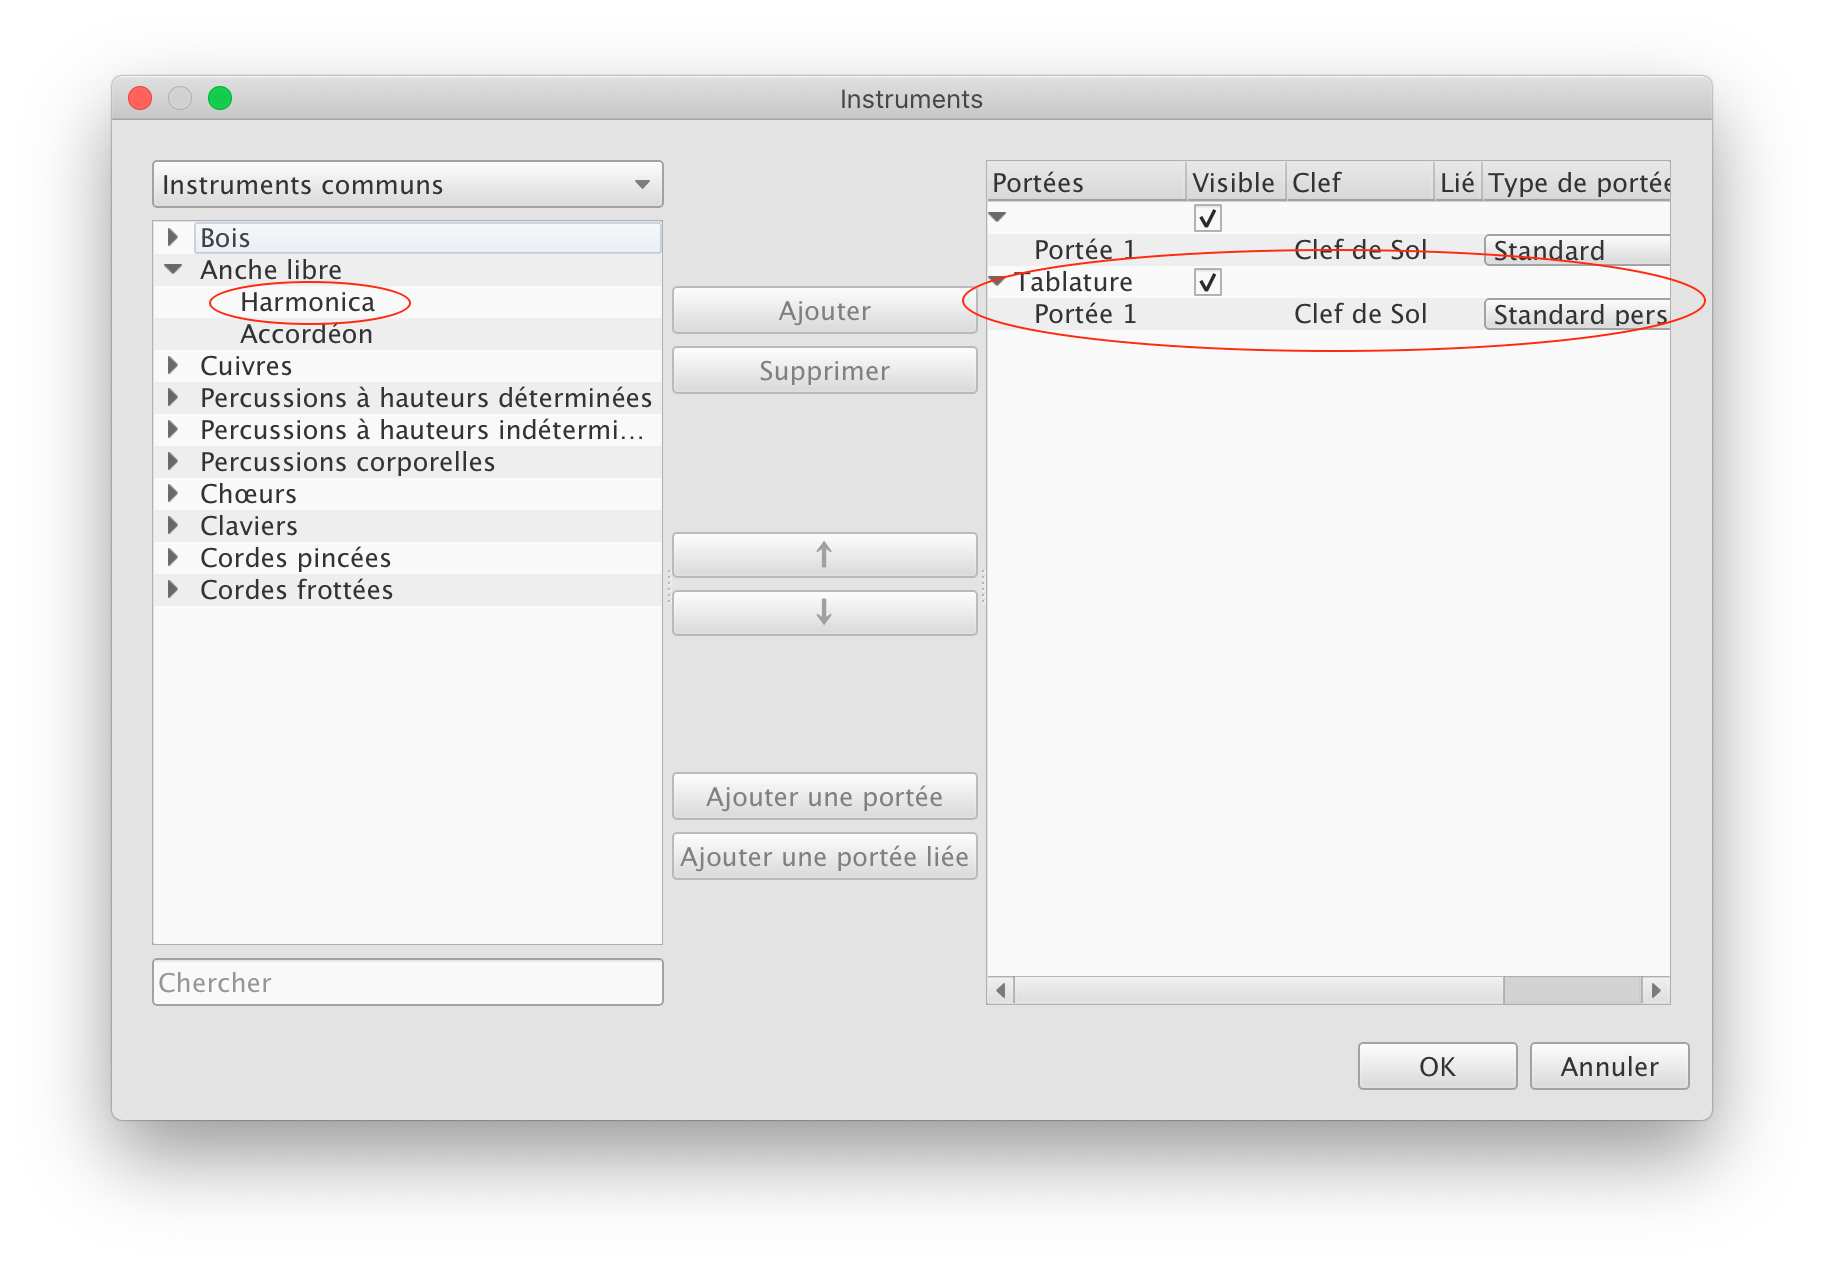Image resolution: width=1824 pixels, height=1268 pixels.
Task: Click Ajouter une portée liée
Action: [x=824, y=857]
